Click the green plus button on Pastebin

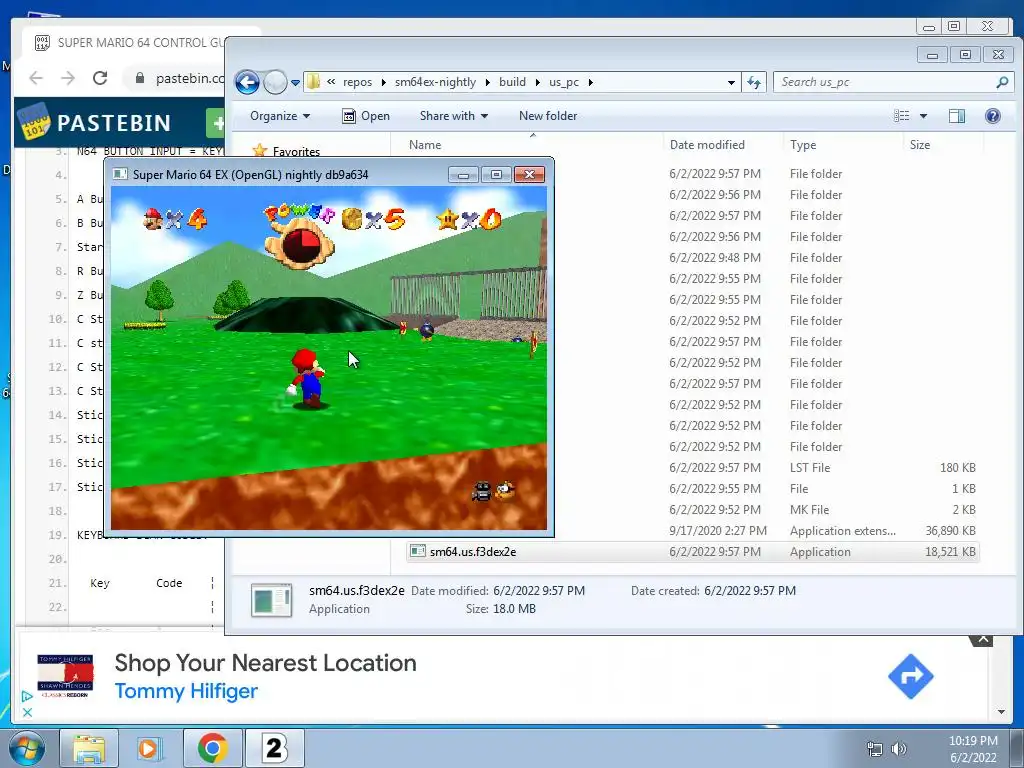tap(216, 123)
